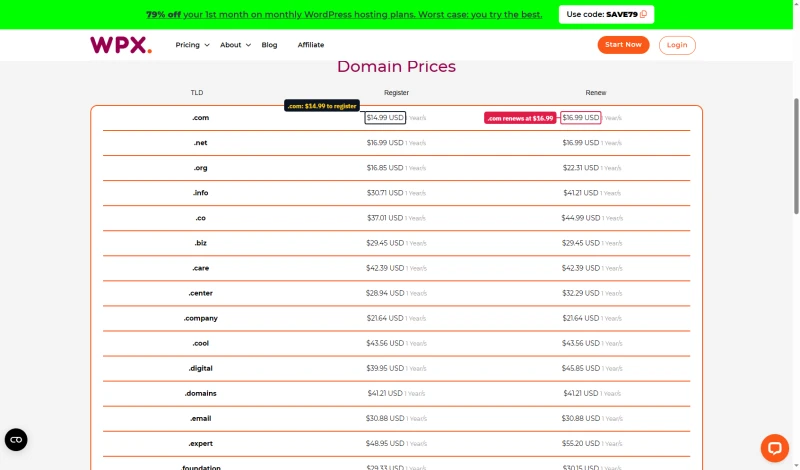This screenshot has width=800, height=470.
Task: Open the Affiliate menu item
Action: tap(311, 45)
